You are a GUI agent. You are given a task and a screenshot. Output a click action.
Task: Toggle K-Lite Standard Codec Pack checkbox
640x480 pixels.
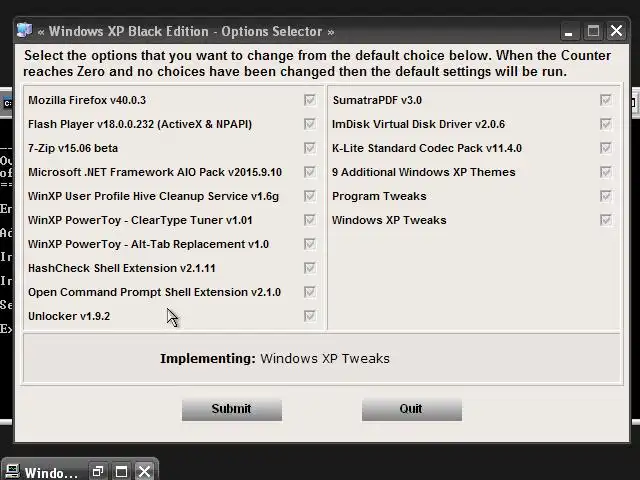(x=606, y=148)
